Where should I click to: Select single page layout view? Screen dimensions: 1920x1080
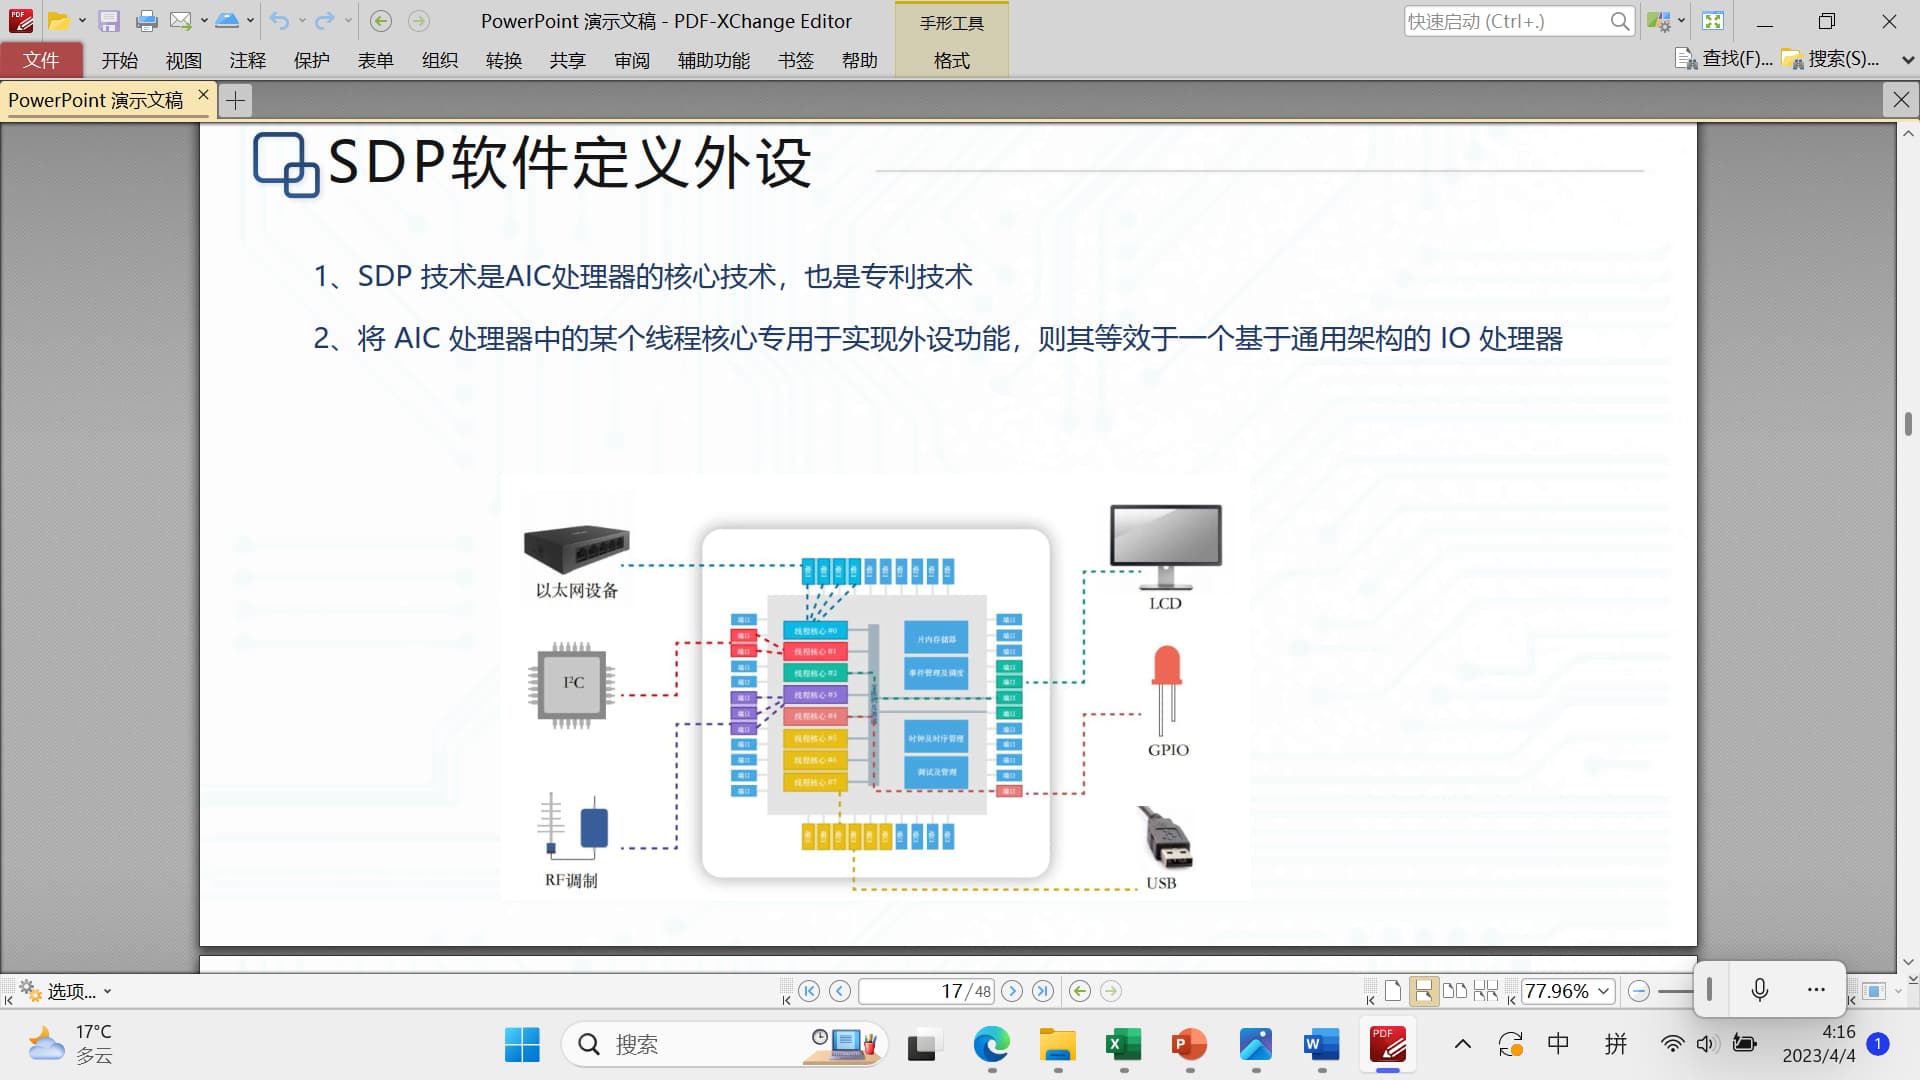click(x=1393, y=991)
